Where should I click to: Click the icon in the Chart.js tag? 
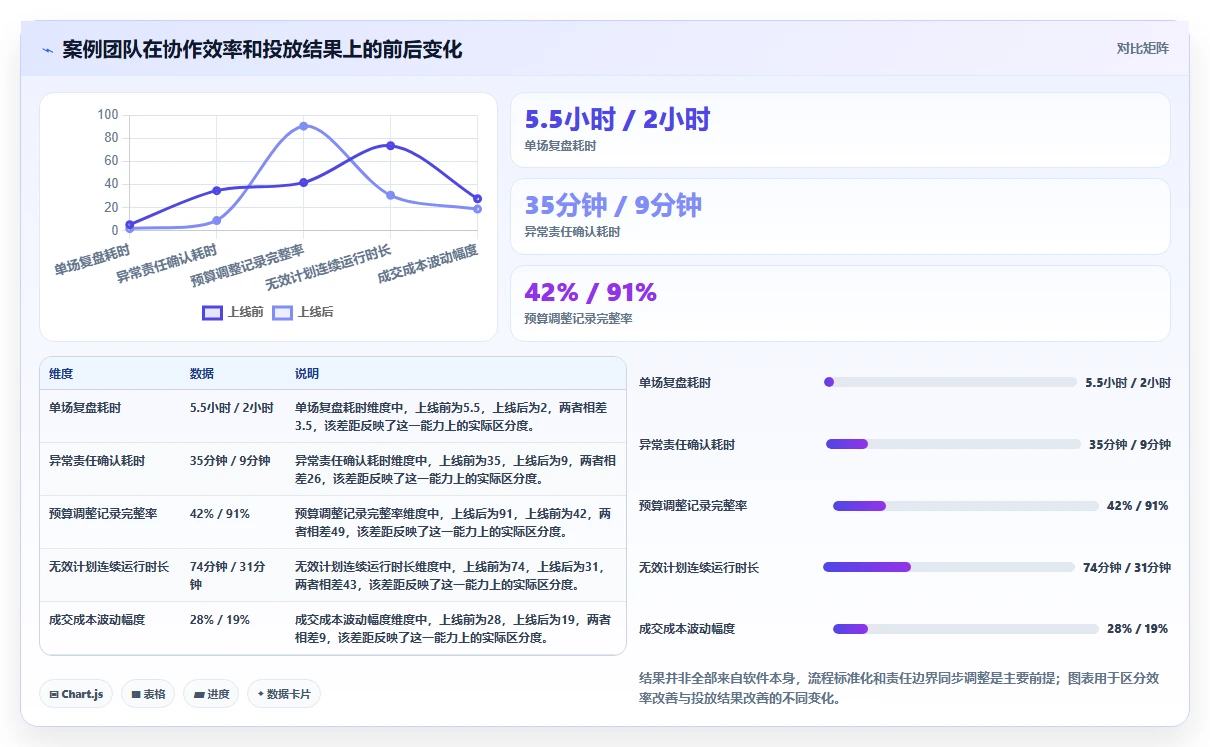point(54,694)
